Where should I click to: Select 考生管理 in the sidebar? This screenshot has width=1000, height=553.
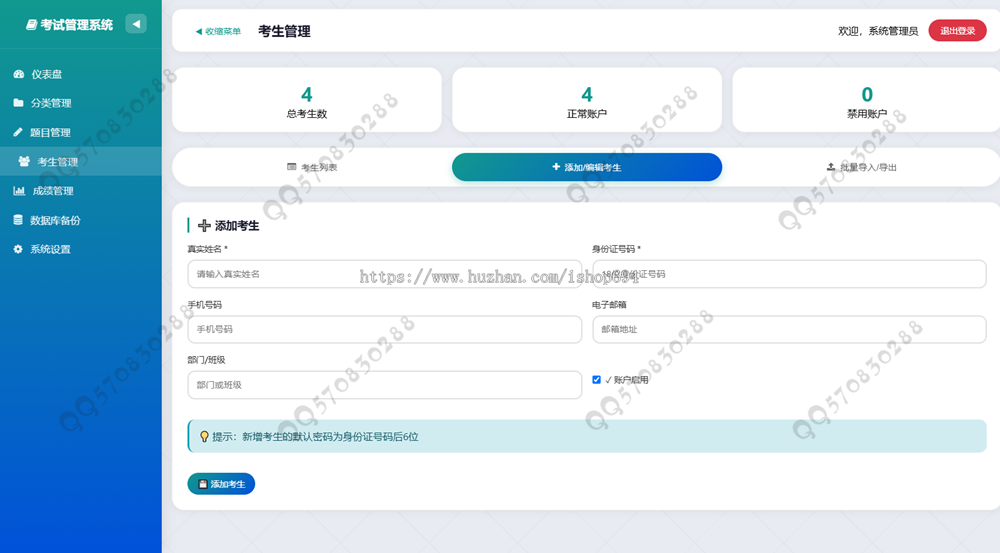[x=80, y=161]
